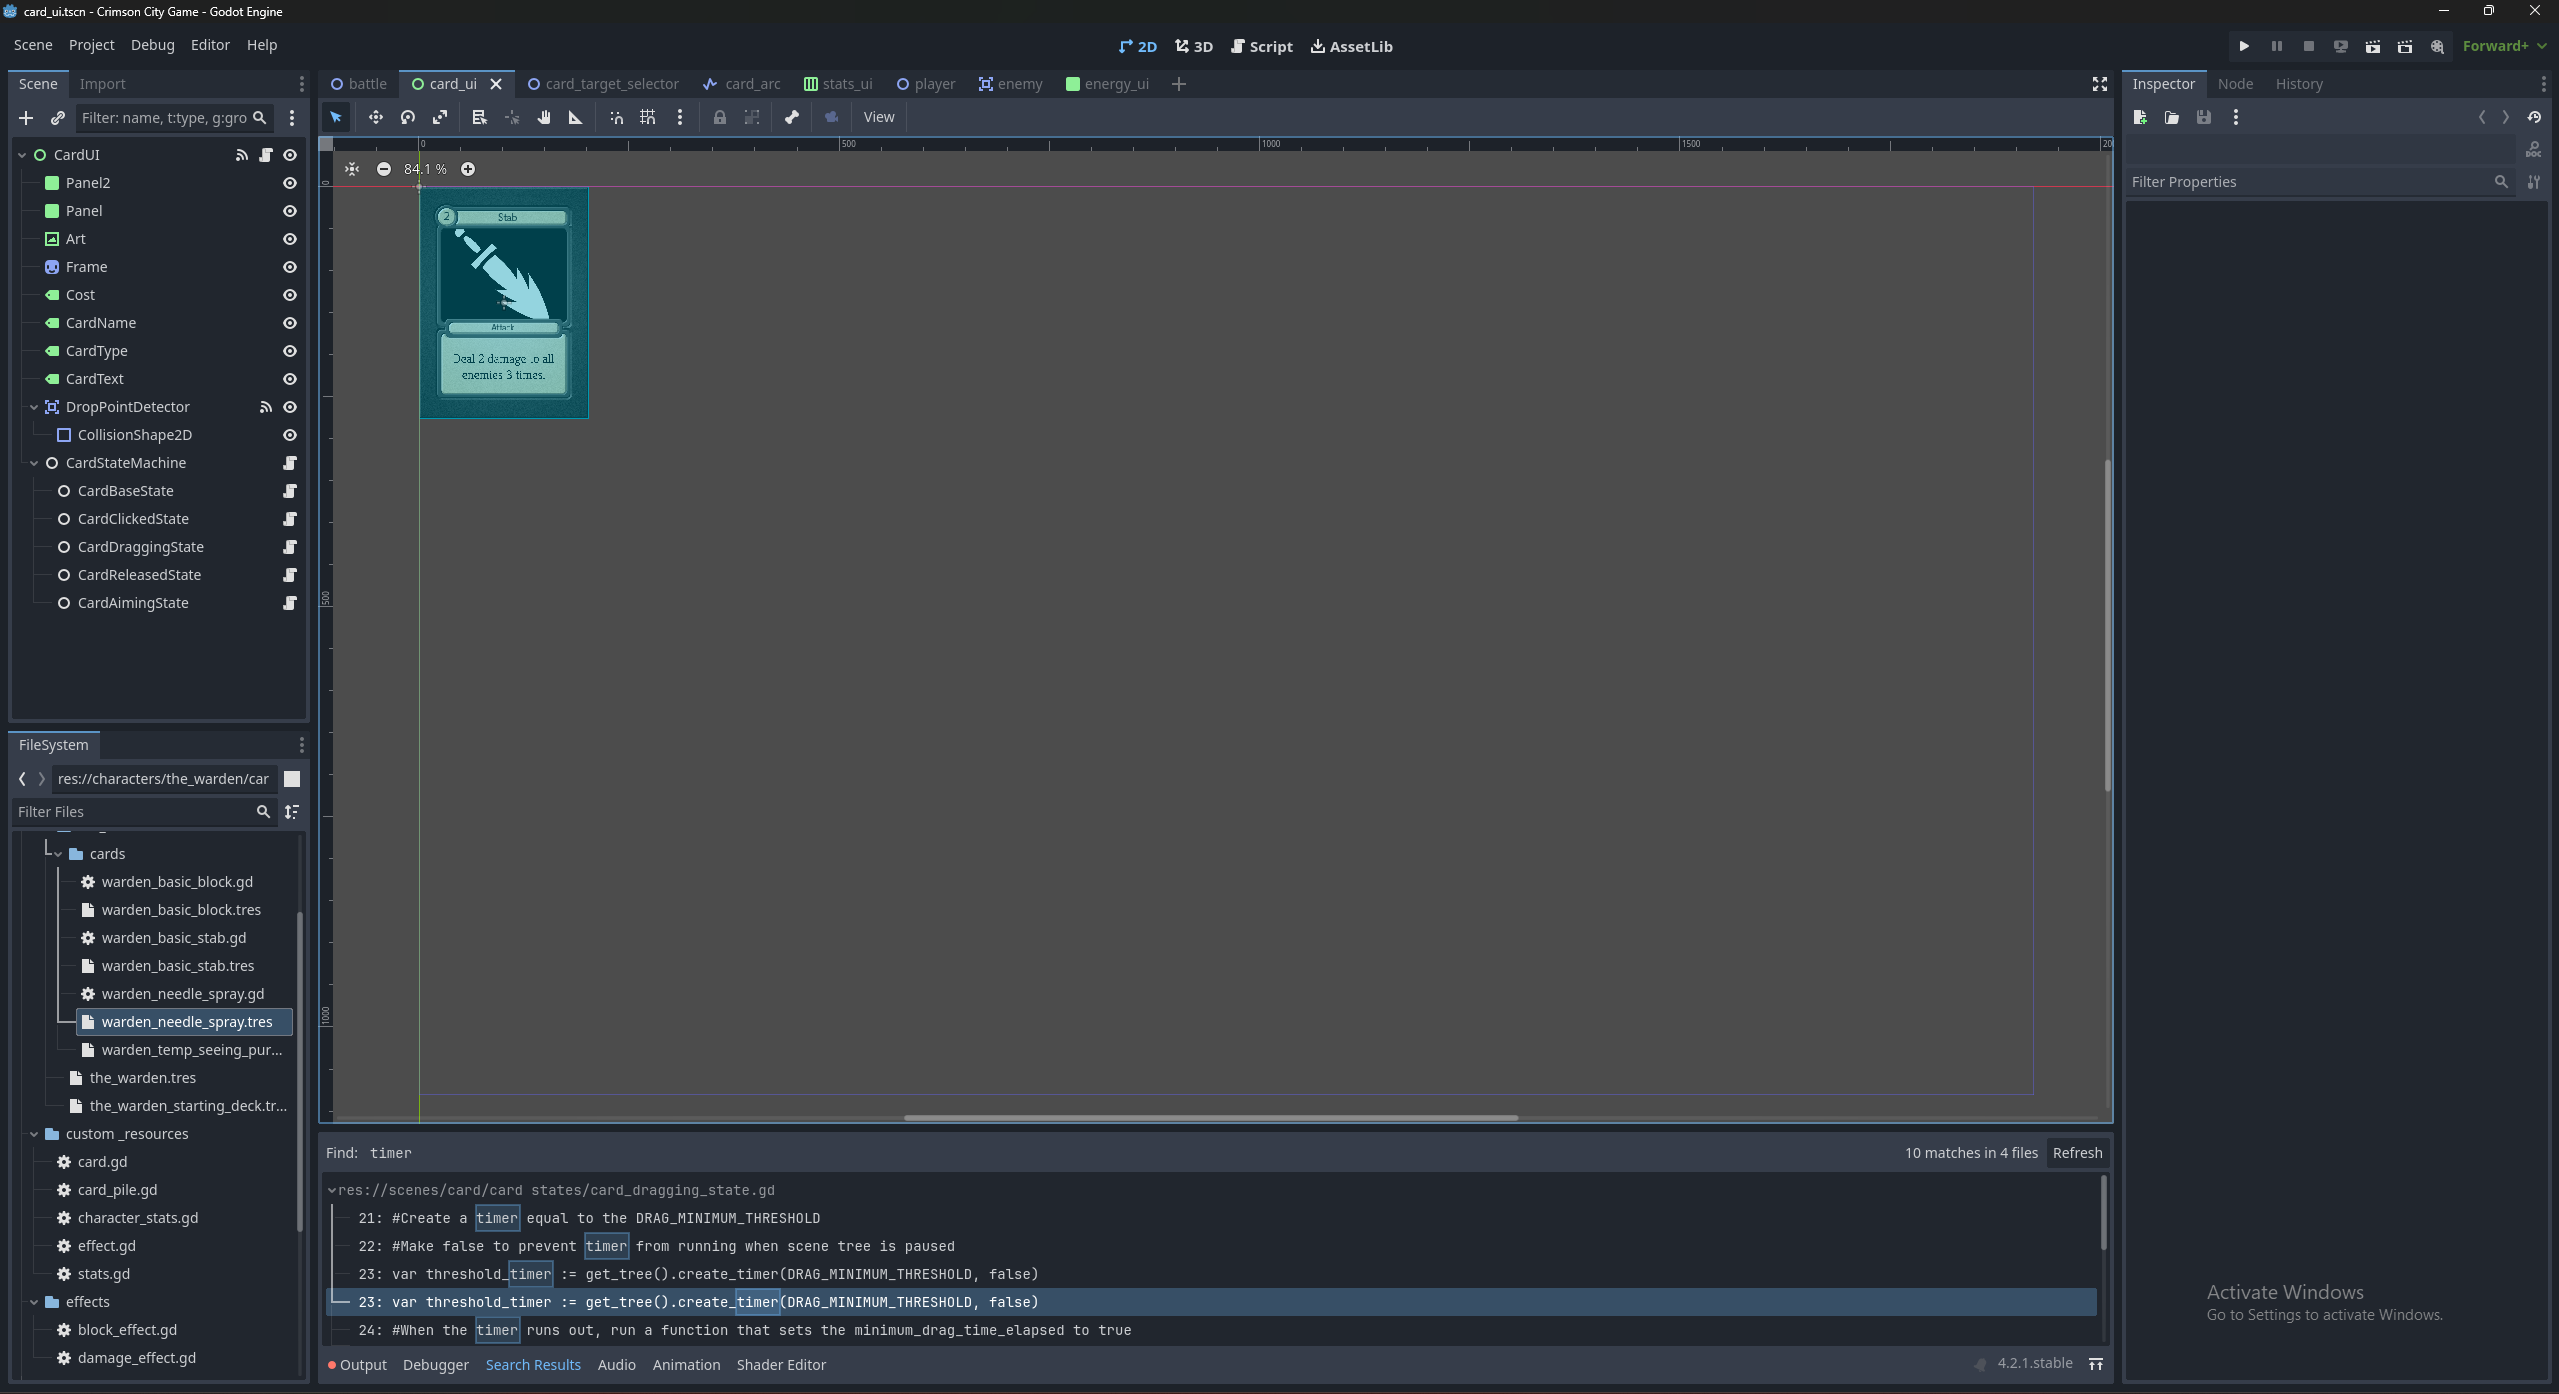Collapse the custom_resources folder
Viewport: 2559px width, 1394px height.
click(x=34, y=1134)
